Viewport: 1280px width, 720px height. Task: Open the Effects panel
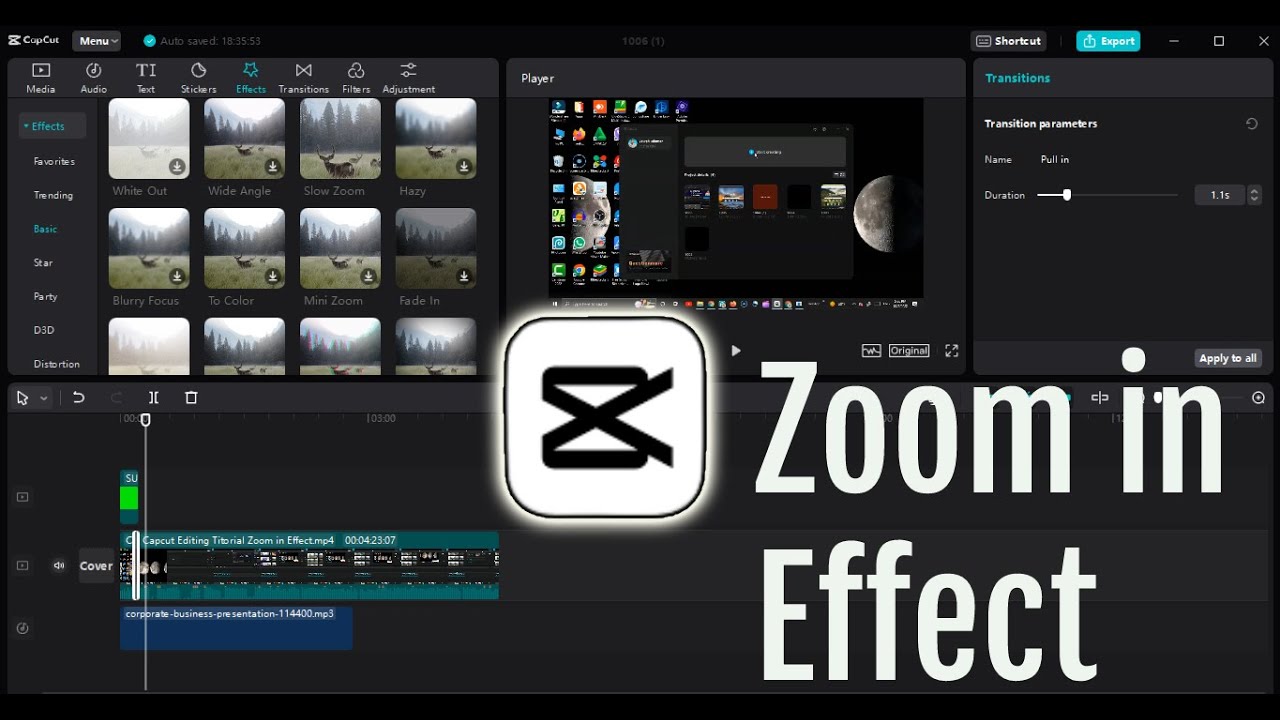point(251,77)
